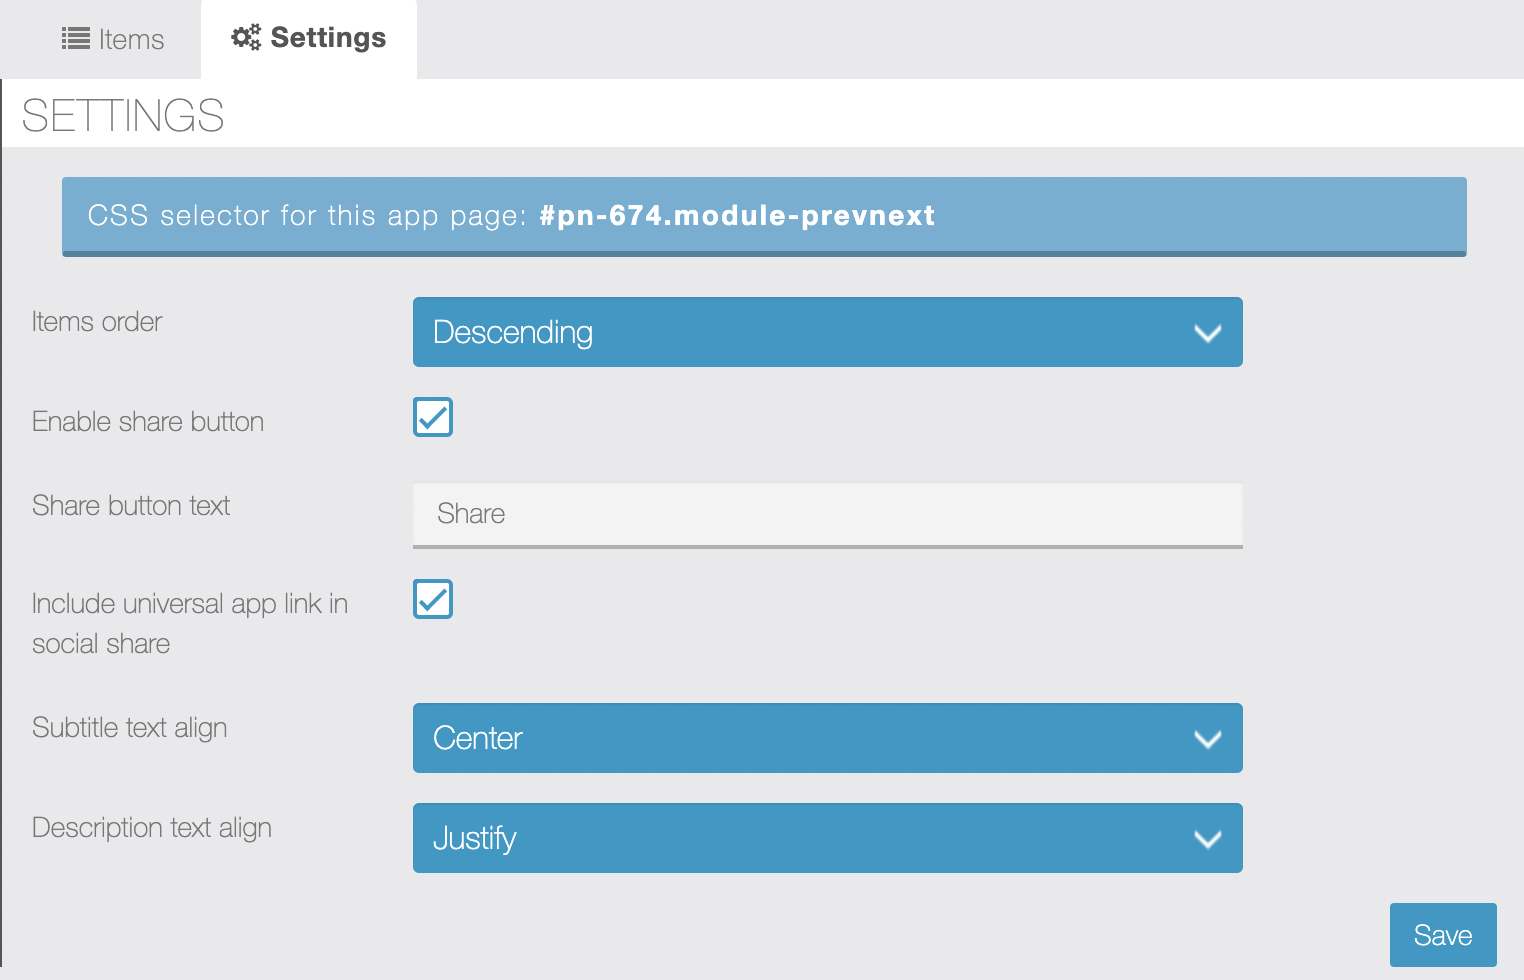Viewport: 1524px width, 980px height.
Task: Click the Subtitle text align label
Action: [x=130, y=728]
